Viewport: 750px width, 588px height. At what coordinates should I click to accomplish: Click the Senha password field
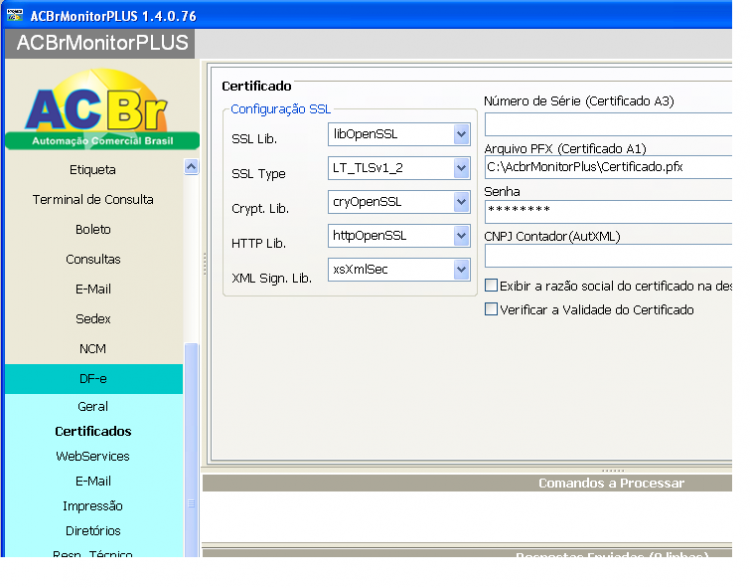pos(608,211)
